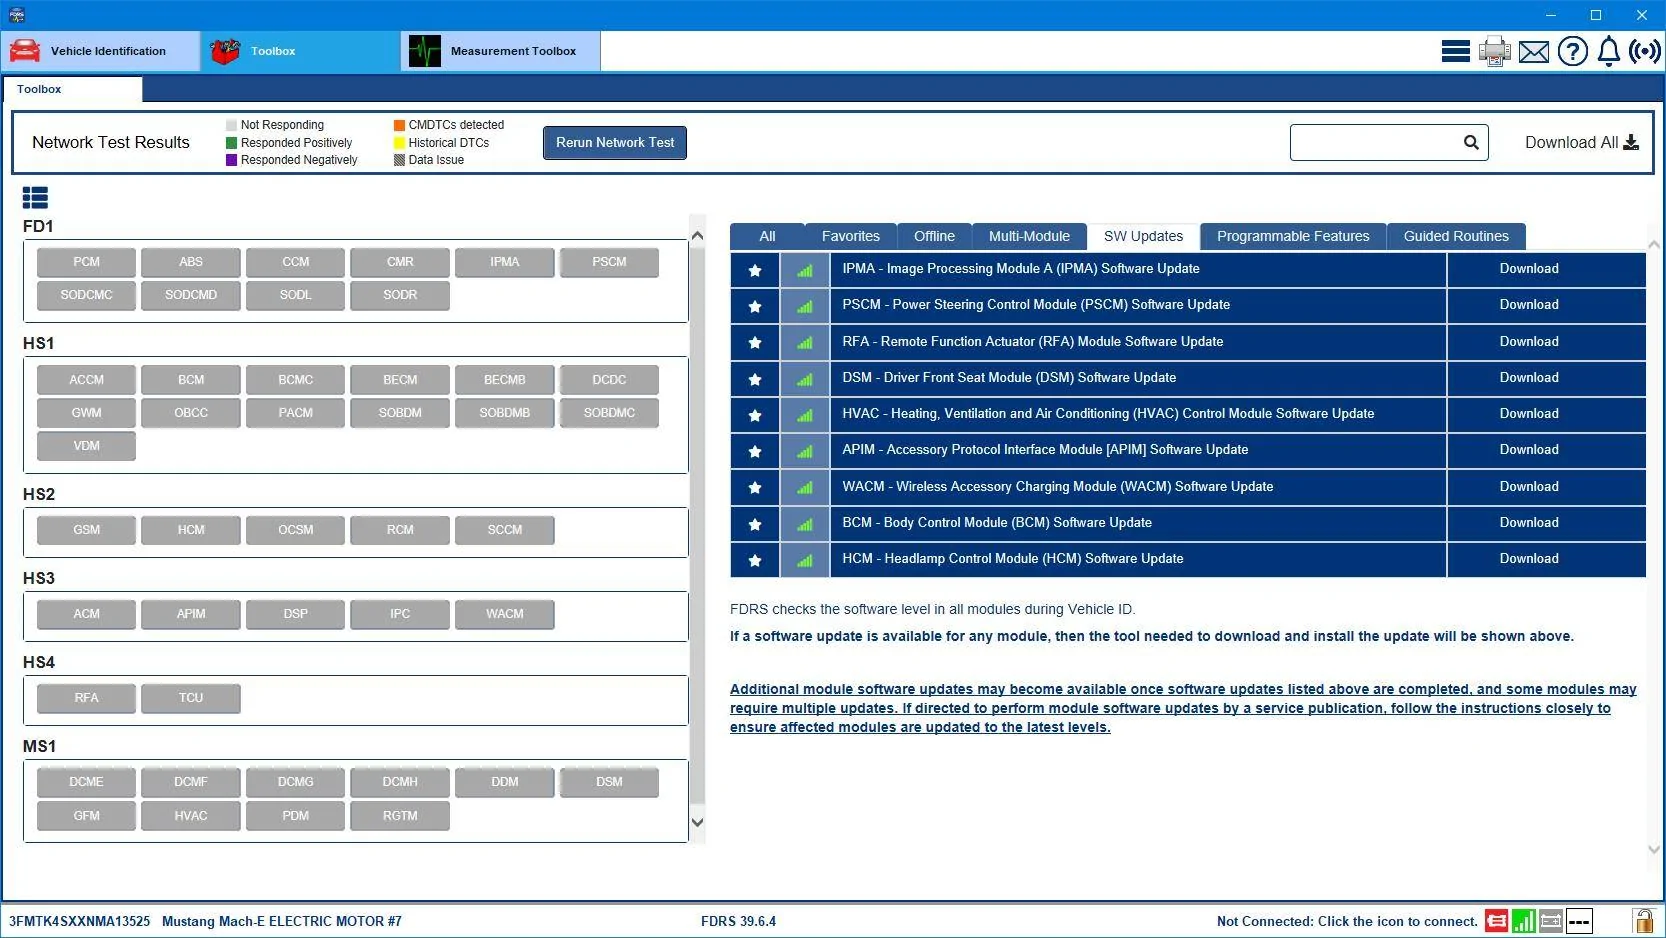Download the PSCM software update
This screenshot has width=1666, height=938.
point(1546,306)
